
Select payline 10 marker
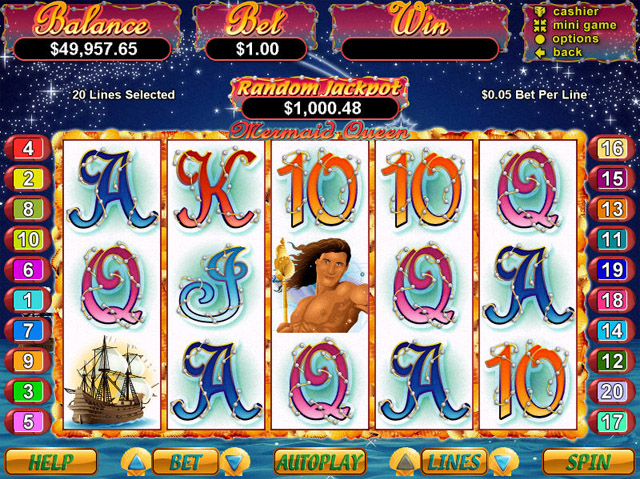tap(28, 239)
